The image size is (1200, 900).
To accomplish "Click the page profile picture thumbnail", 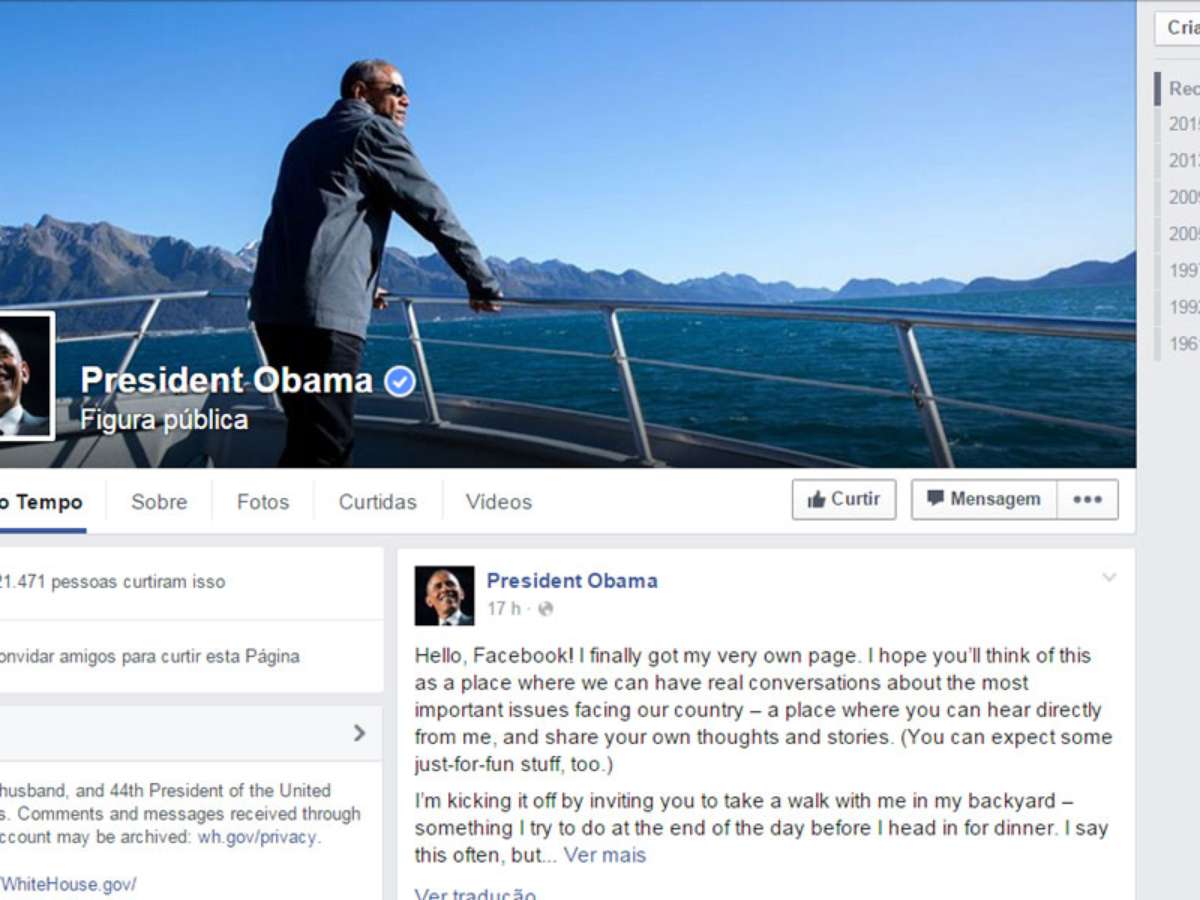I will pos(25,376).
